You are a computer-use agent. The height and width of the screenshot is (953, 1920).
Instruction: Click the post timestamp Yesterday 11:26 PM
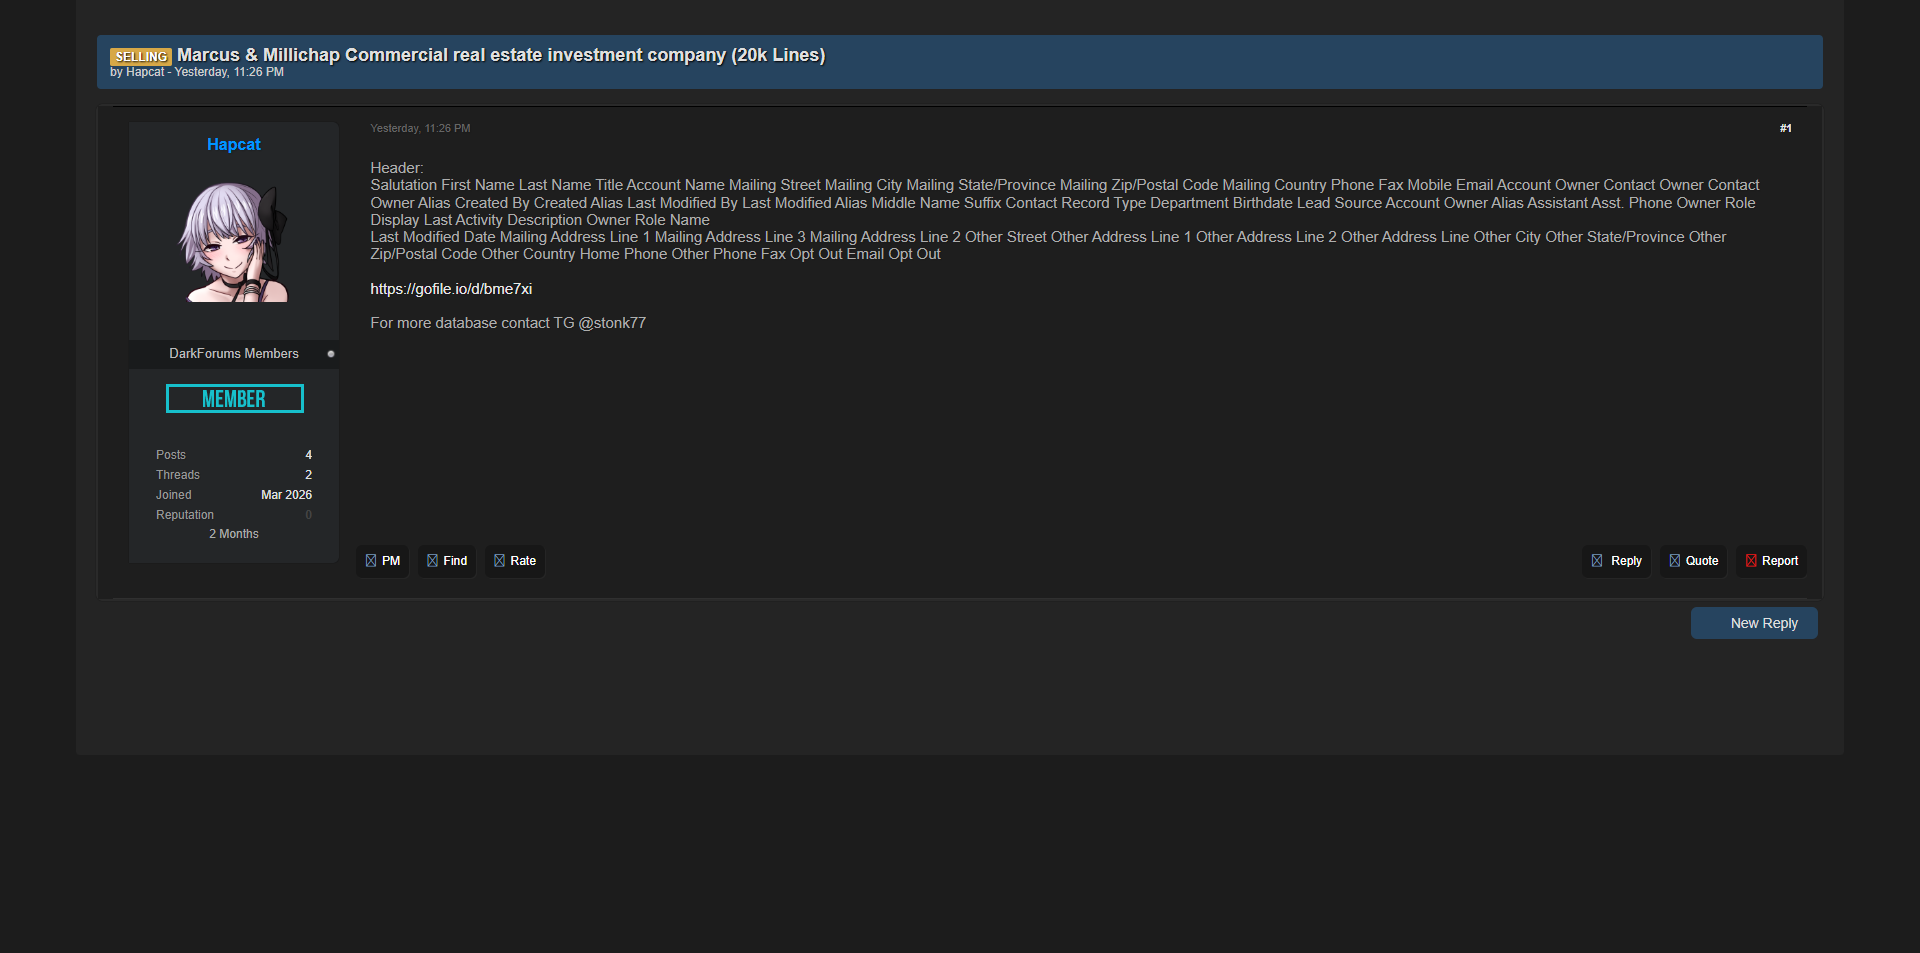(420, 128)
